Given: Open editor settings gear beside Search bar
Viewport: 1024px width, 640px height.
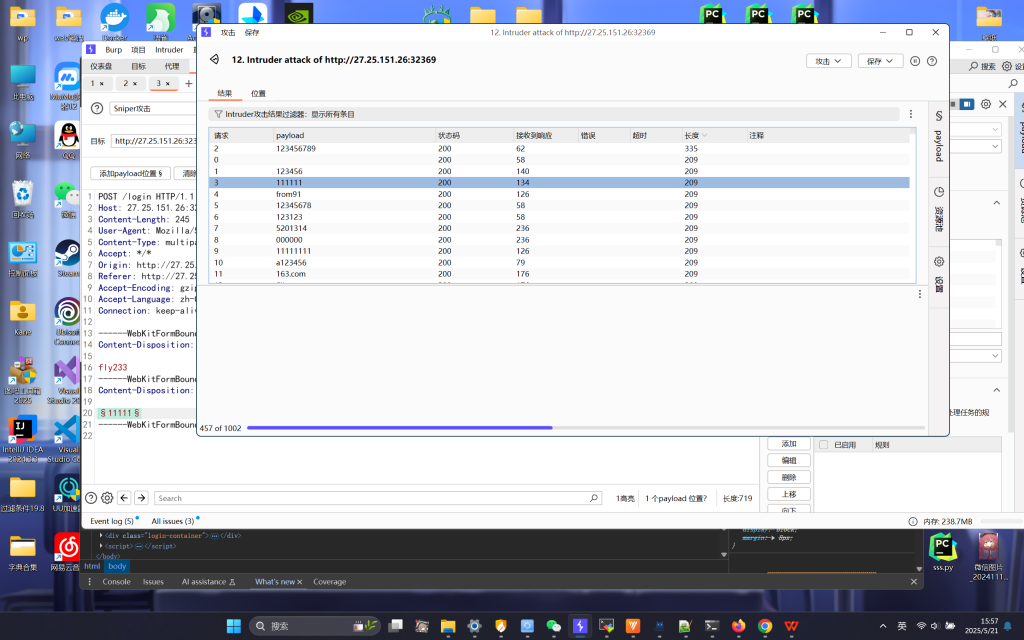Looking at the screenshot, I should pyautogui.click(x=107, y=498).
